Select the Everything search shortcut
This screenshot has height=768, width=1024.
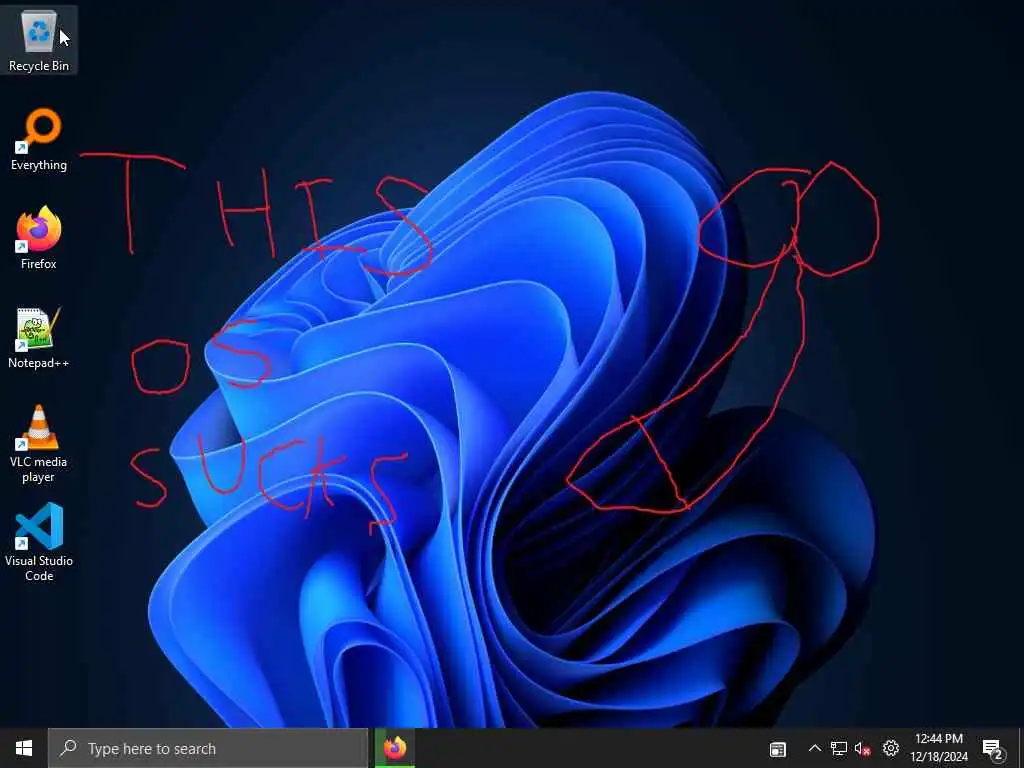39,140
